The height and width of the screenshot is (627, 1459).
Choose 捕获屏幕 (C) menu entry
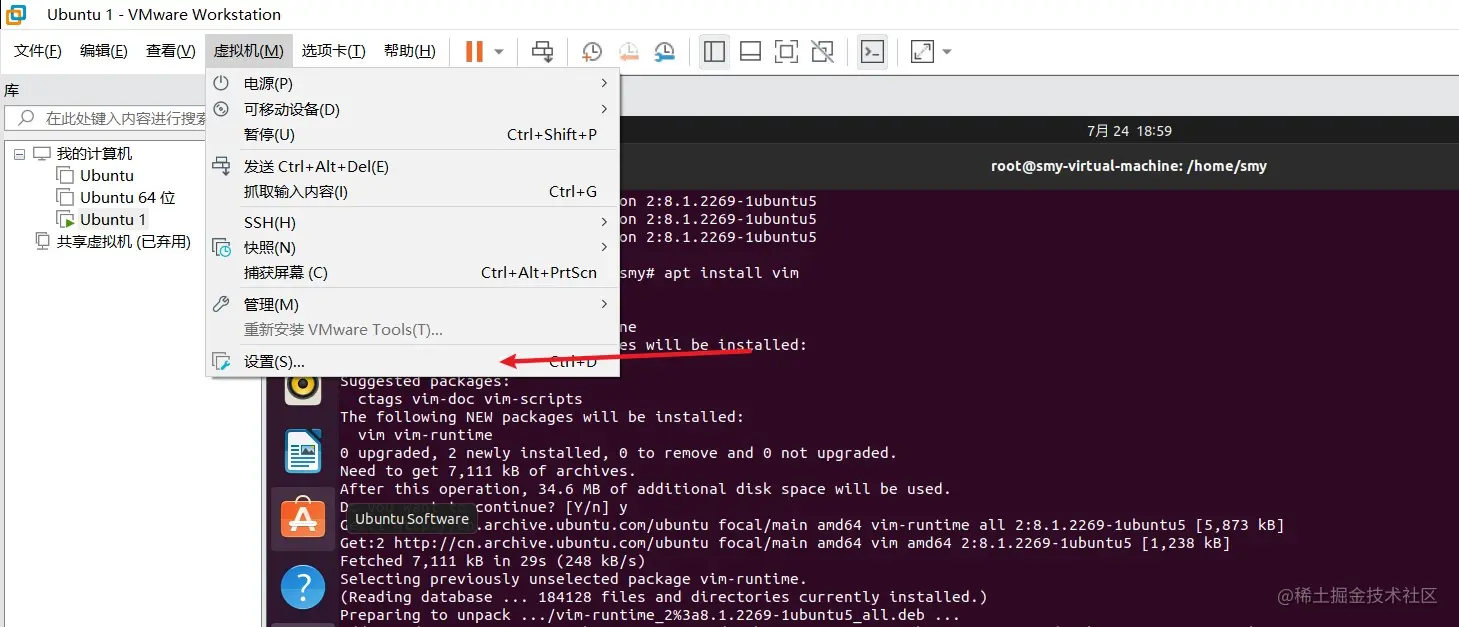pos(413,272)
